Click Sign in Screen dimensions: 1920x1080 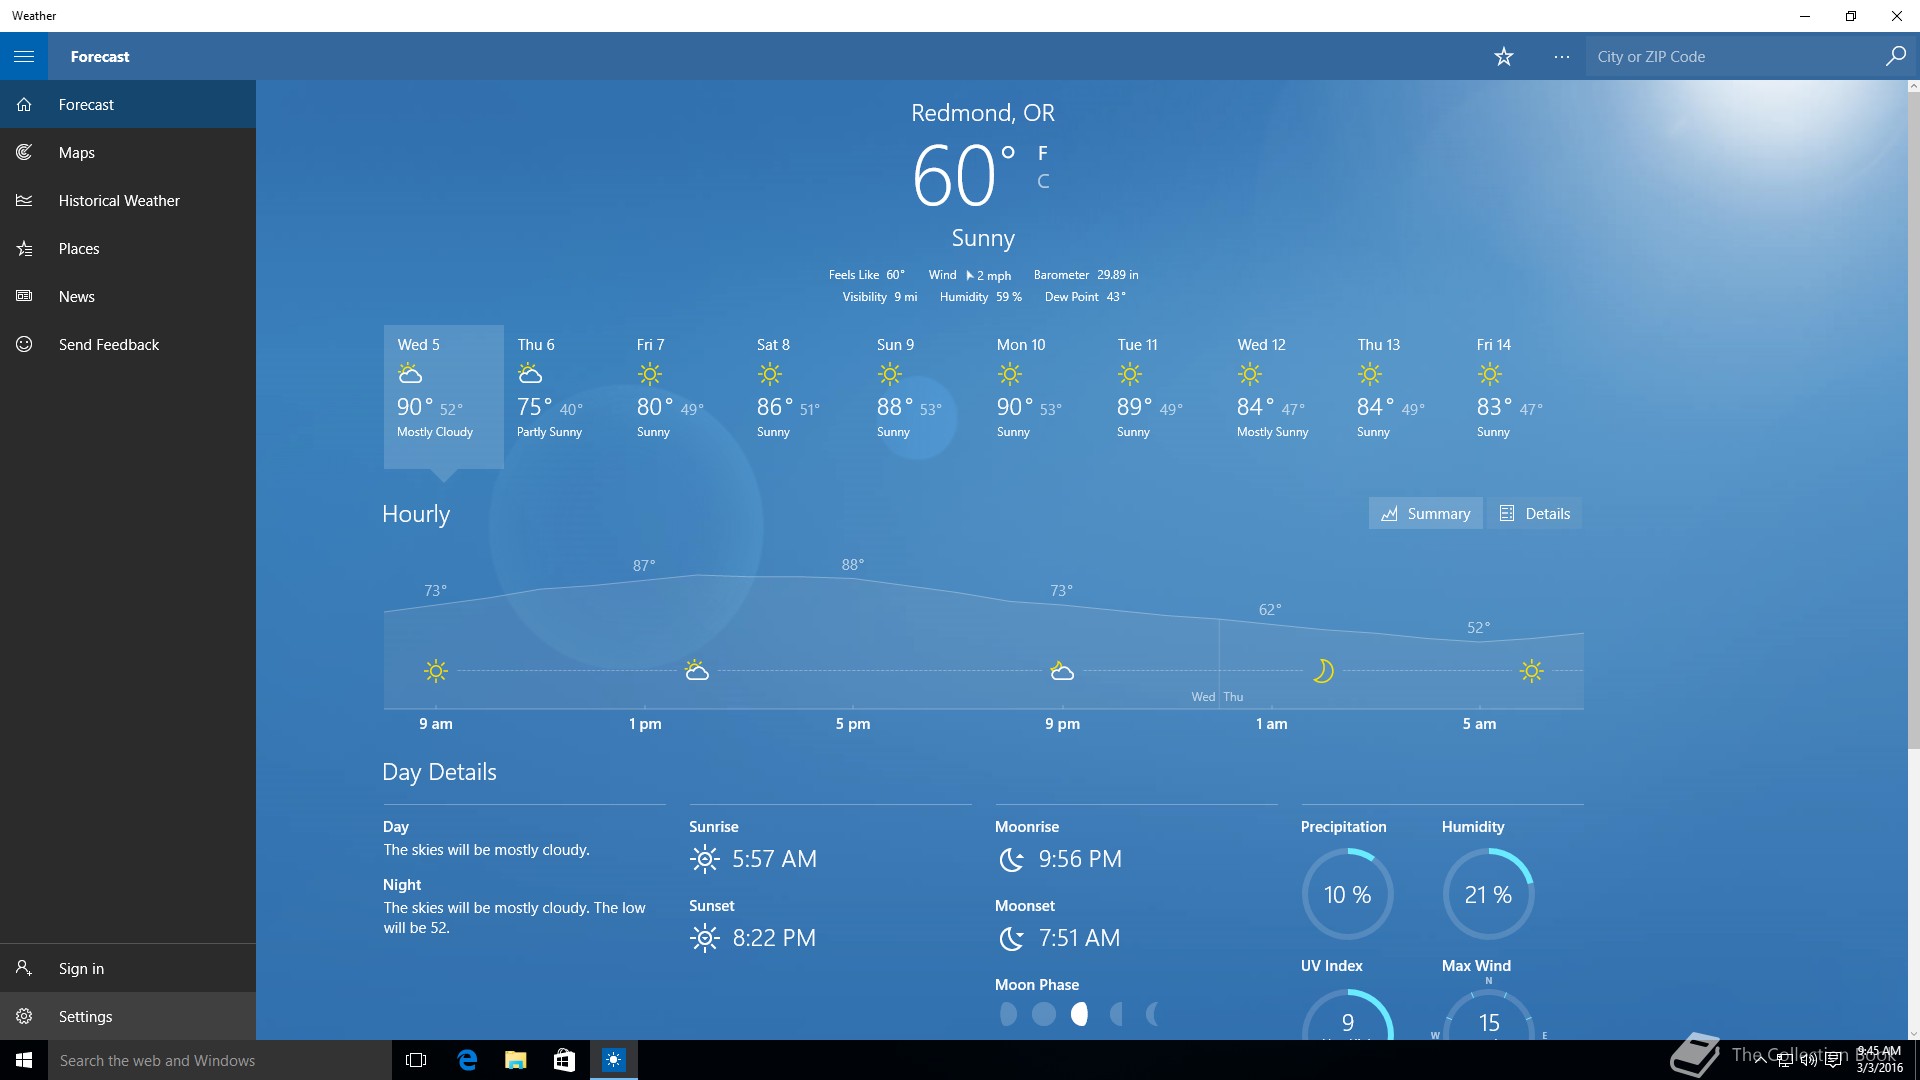[x=80, y=969]
